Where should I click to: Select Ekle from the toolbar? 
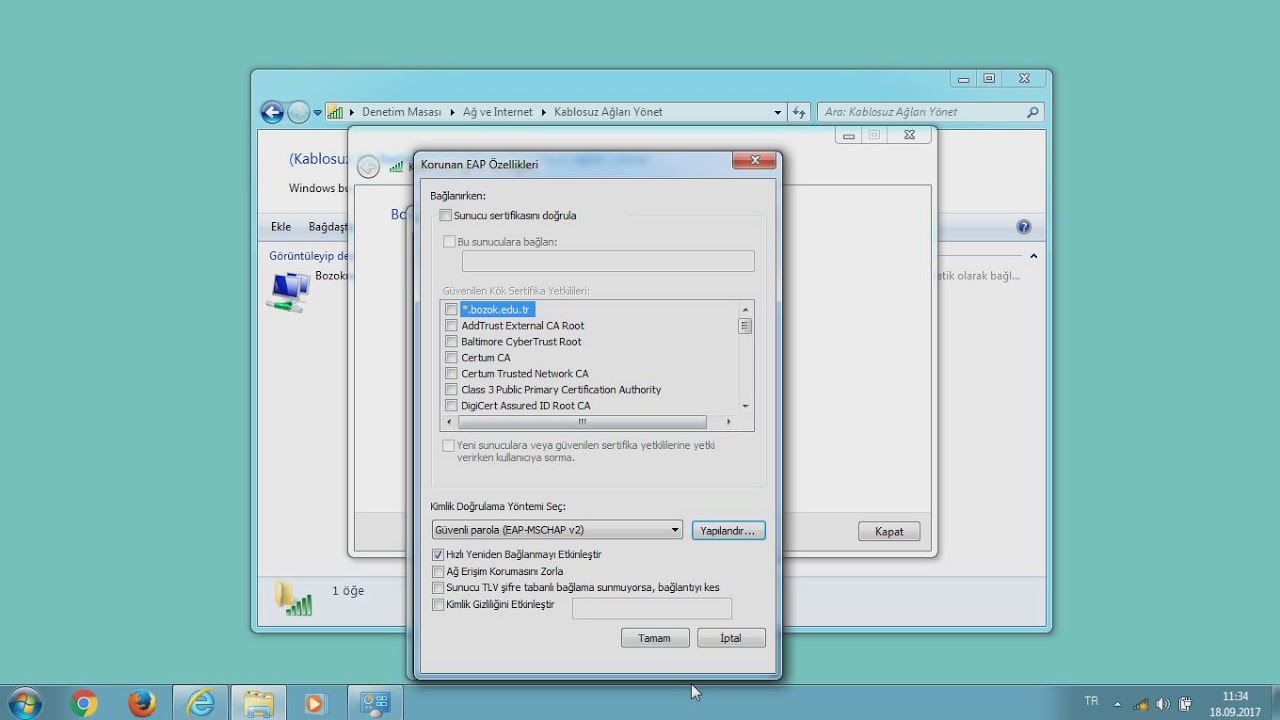click(x=279, y=226)
